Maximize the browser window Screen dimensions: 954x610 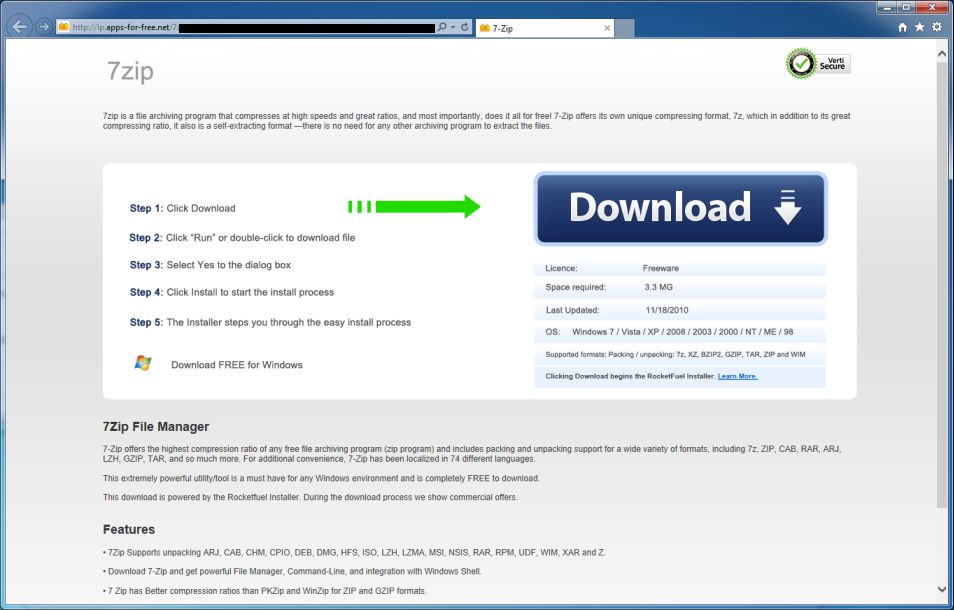906,7
